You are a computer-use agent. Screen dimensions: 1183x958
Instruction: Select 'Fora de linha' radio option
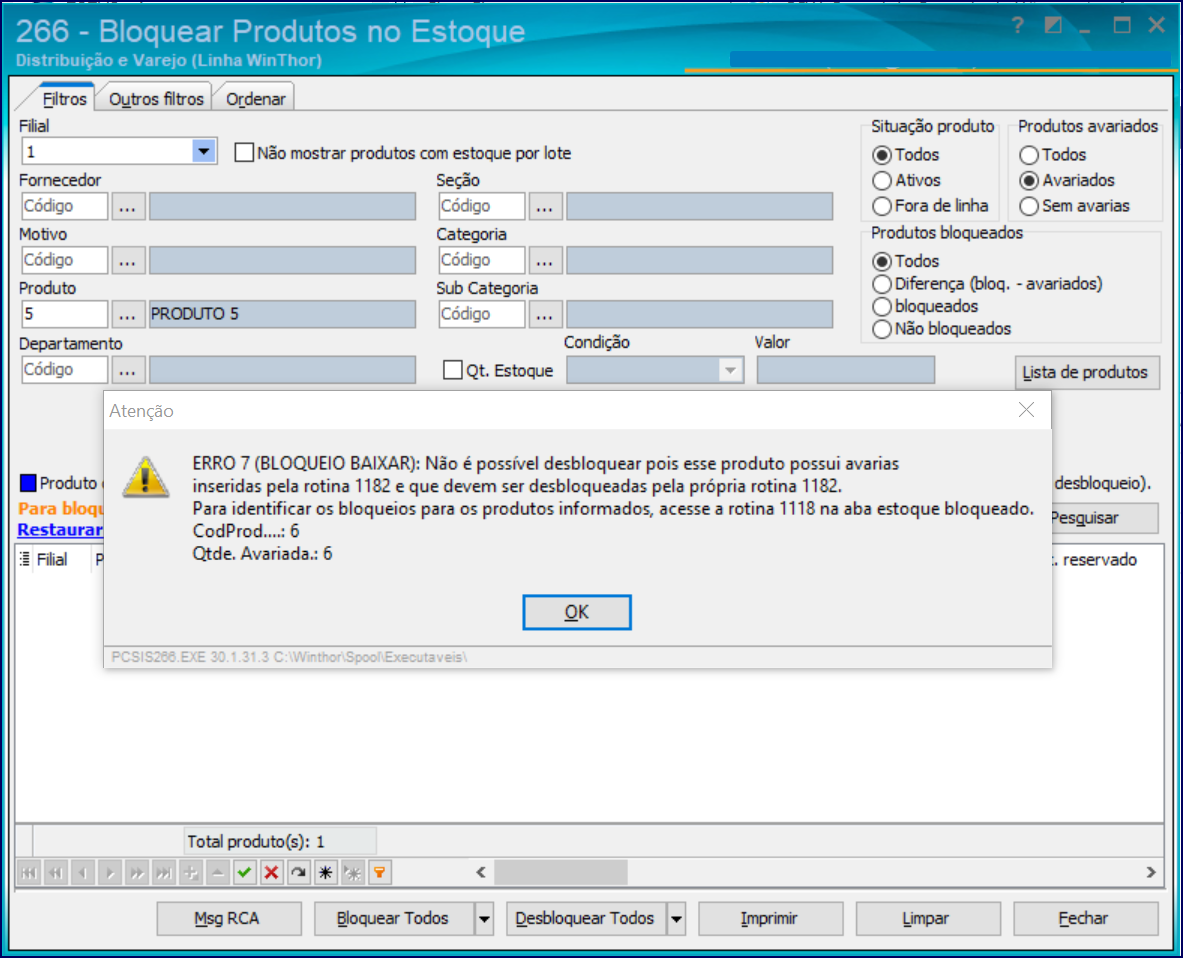point(881,206)
